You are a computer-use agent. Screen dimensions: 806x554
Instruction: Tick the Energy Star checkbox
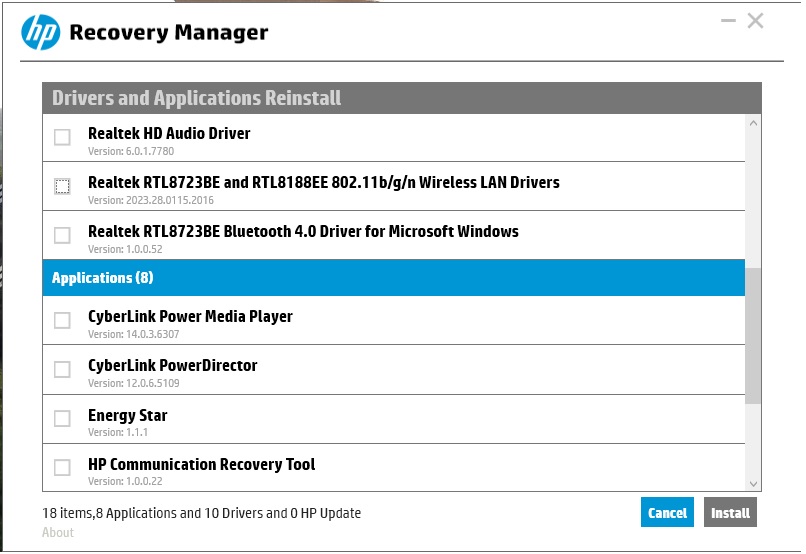click(x=62, y=418)
